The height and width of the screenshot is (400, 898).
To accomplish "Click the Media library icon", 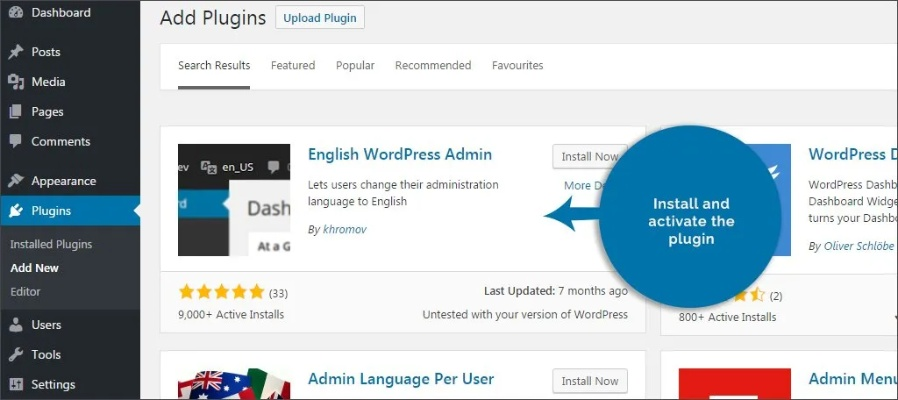I will (15, 82).
